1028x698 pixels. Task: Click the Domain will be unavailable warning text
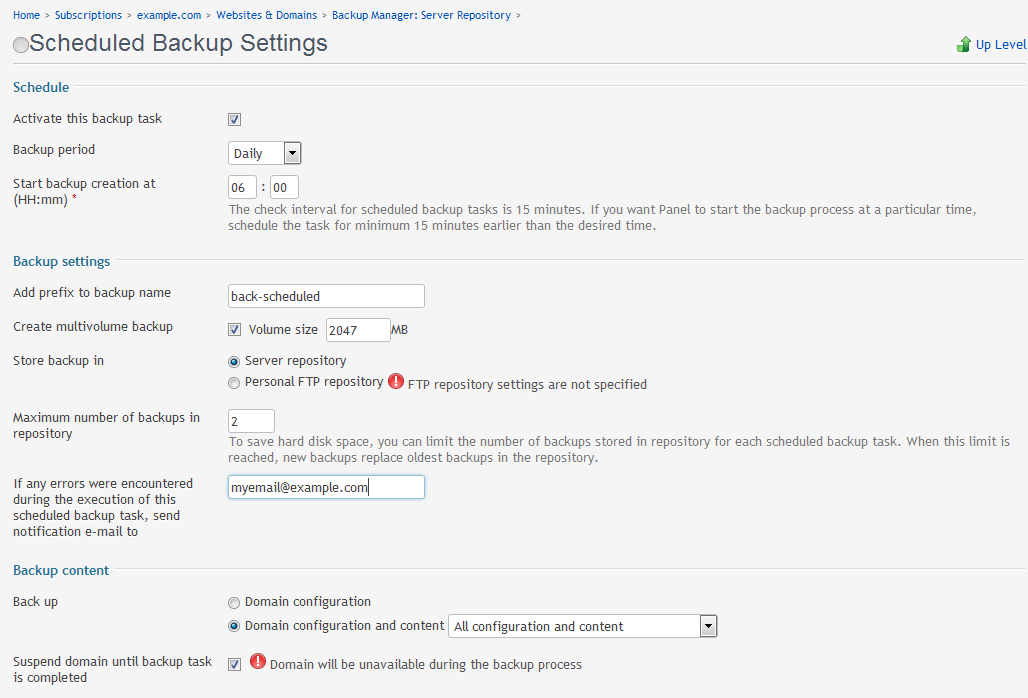(425, 665)
